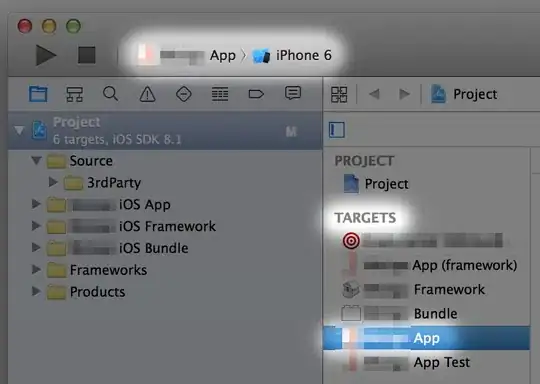Show the Symbol navigator
Viewport: 540px width, 384px height.
pos(74,94)
